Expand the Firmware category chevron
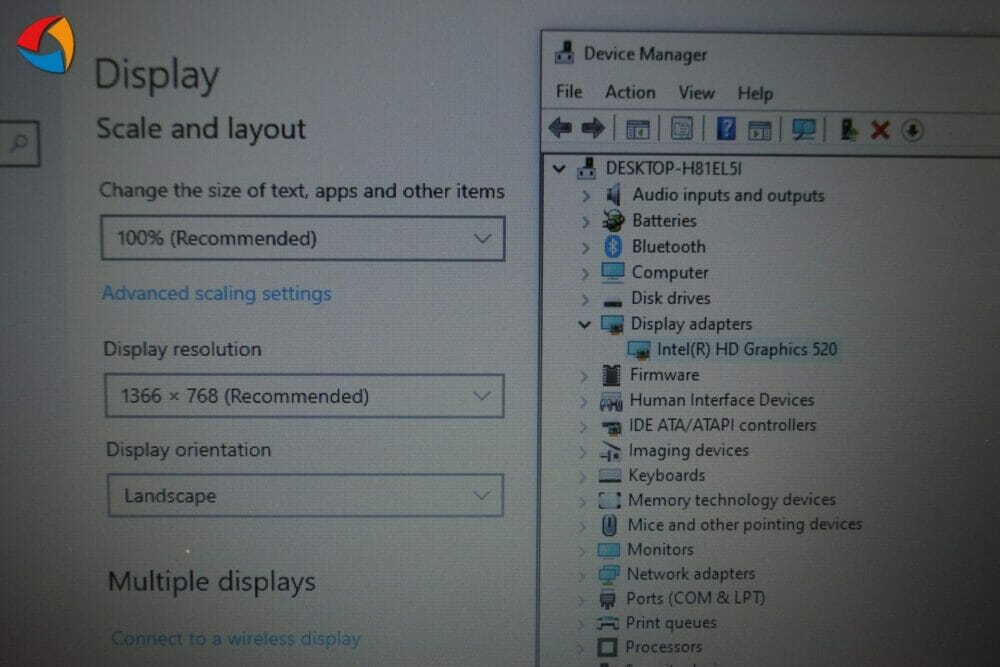The image size is (1000, 667). tap(584, 376)
